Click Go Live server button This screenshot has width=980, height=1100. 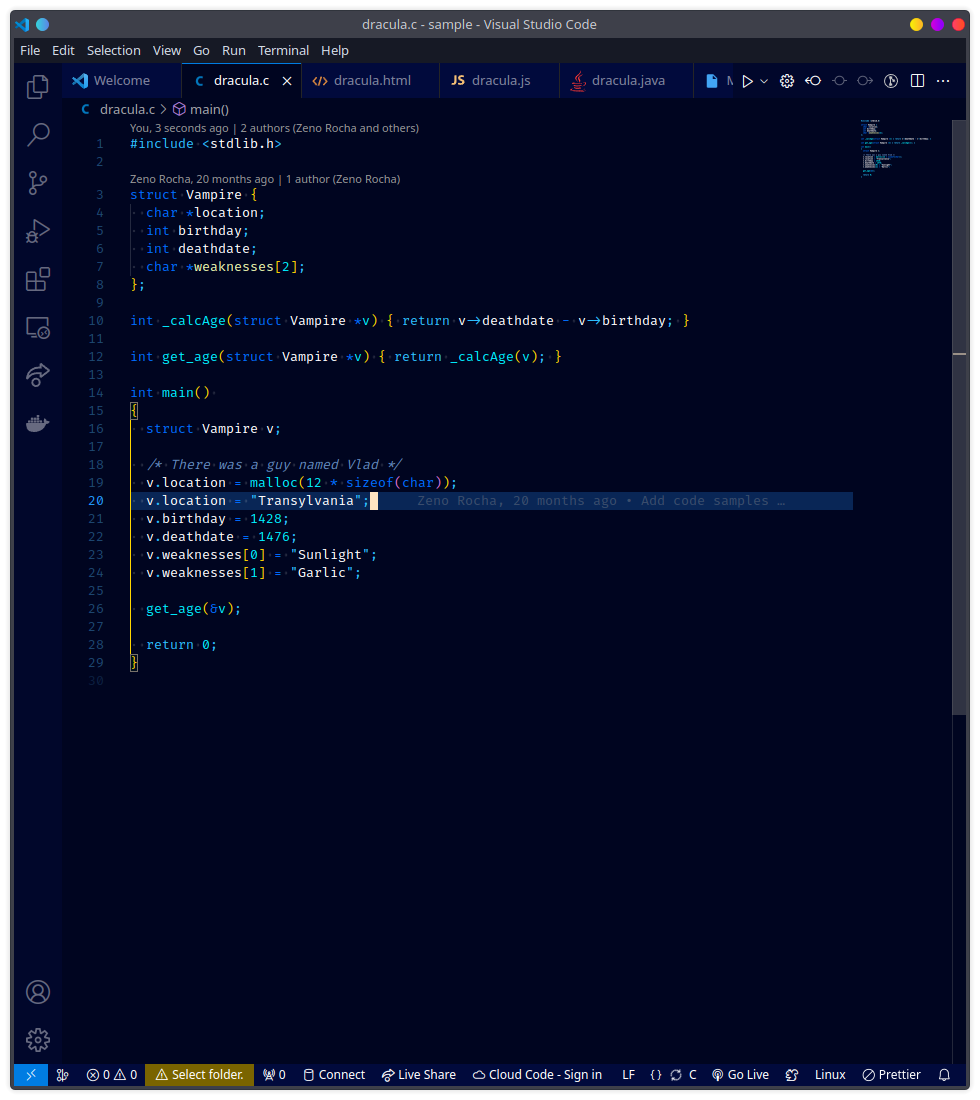coord(741,1075)
